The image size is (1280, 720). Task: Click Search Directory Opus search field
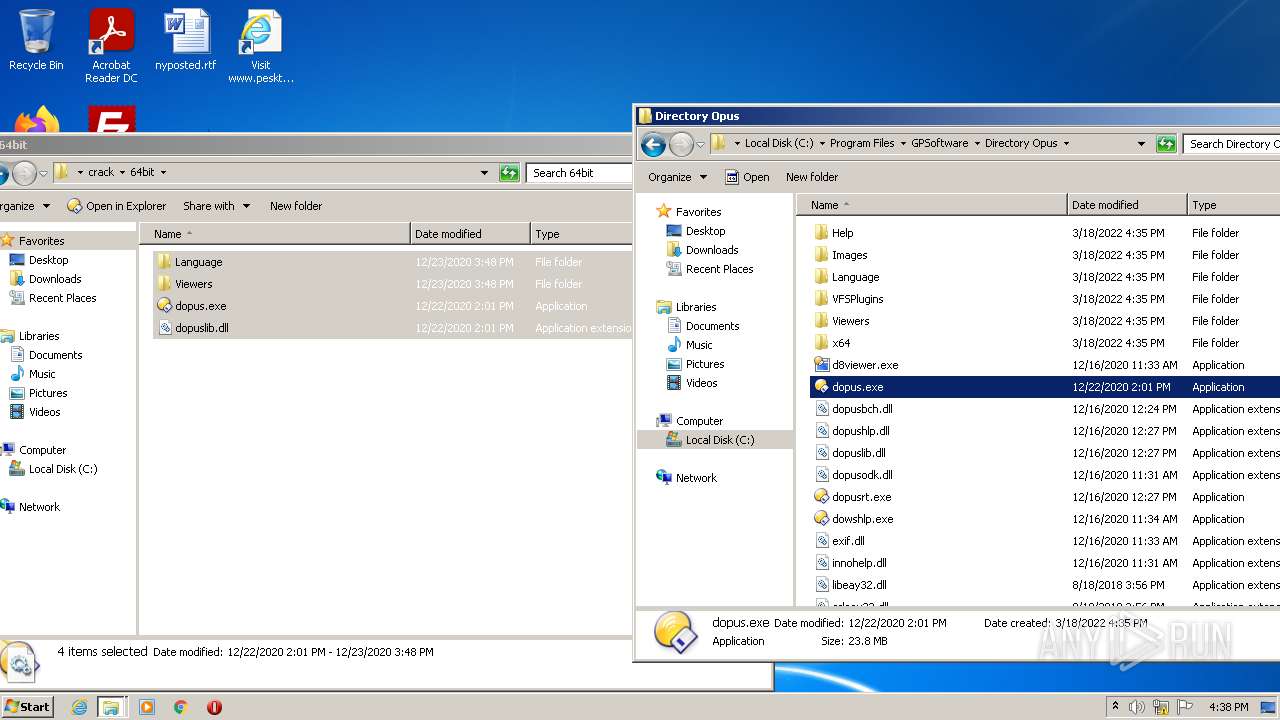click(x=1232, y=144)
